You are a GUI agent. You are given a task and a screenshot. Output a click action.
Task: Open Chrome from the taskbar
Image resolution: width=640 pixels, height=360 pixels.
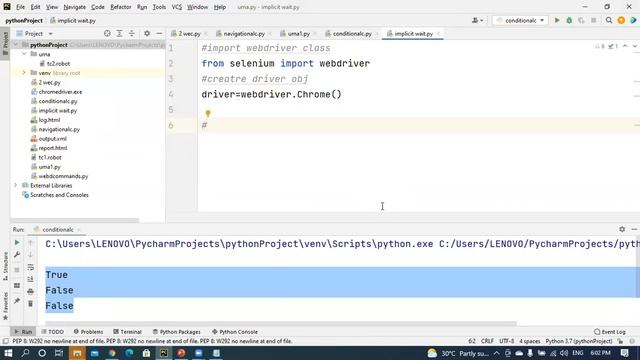coord(112,353)
